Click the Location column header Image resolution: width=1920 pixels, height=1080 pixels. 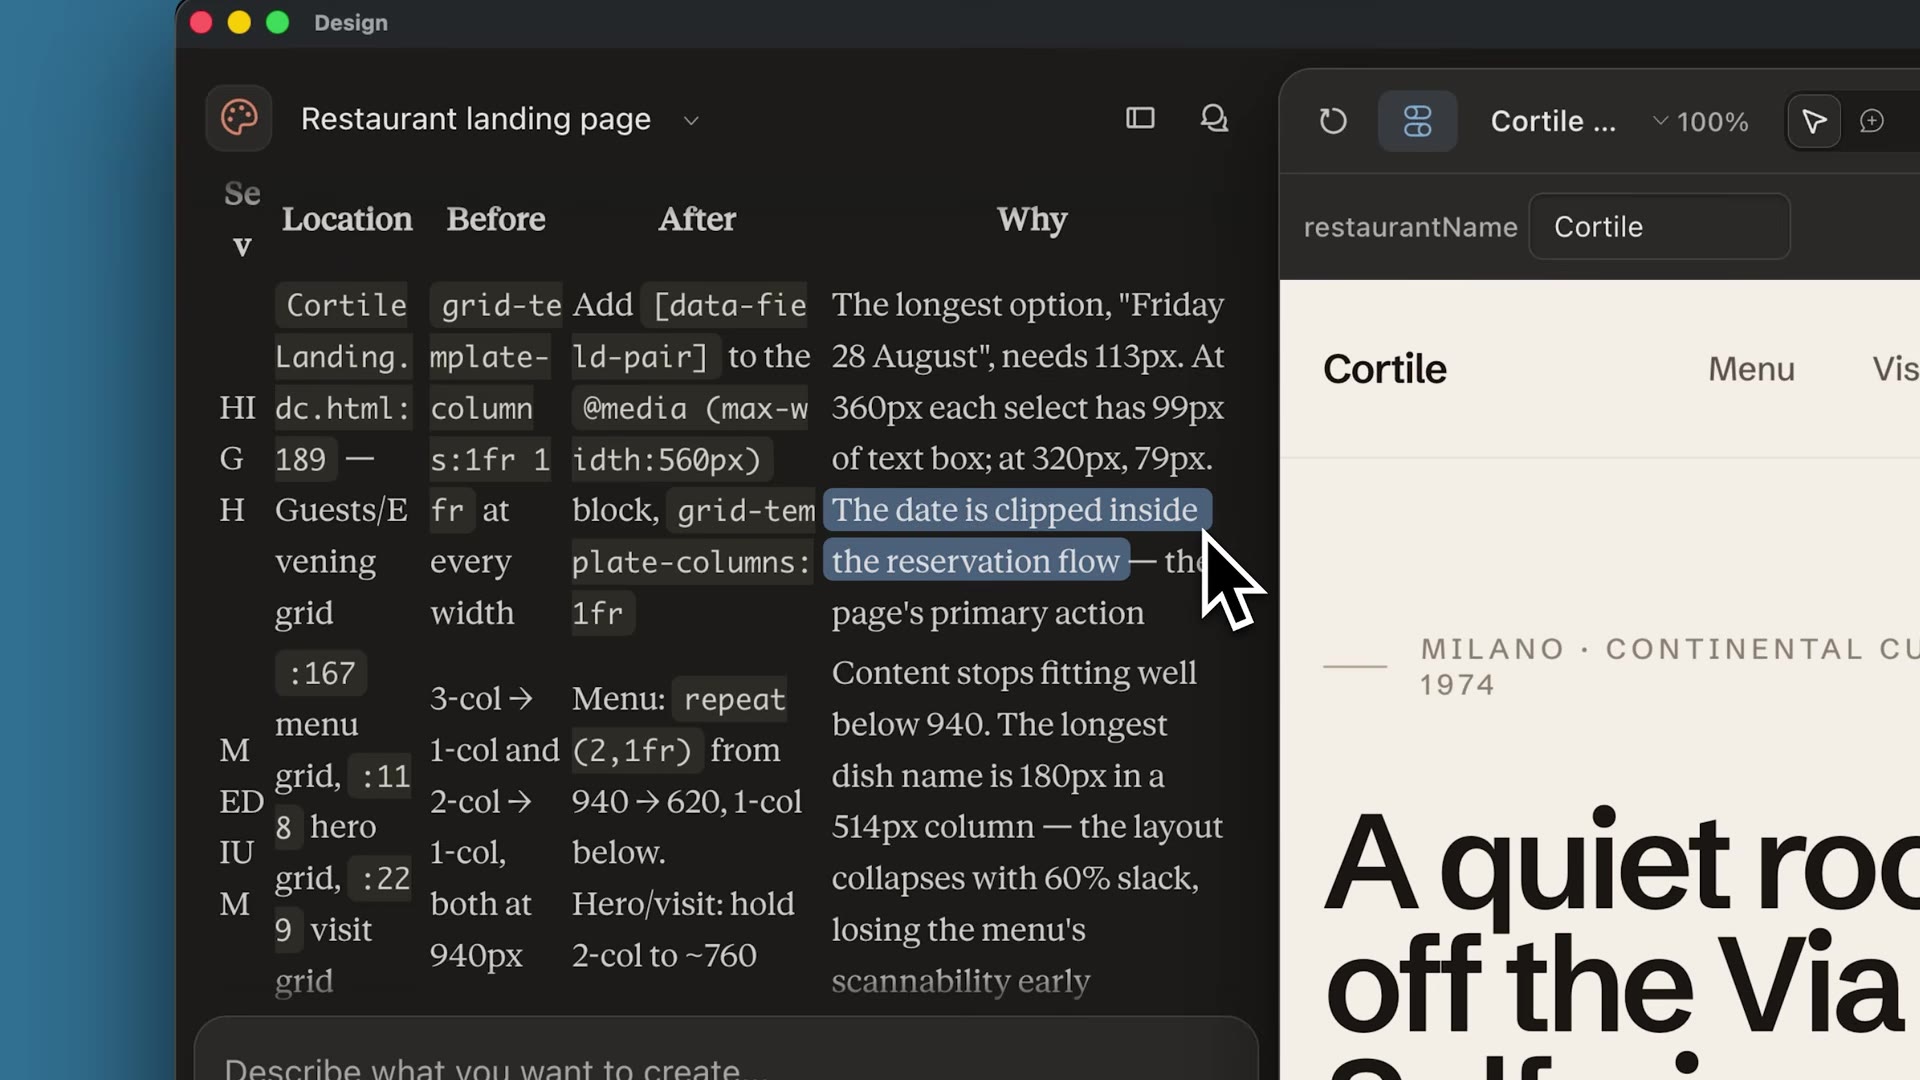pos(347,219)
